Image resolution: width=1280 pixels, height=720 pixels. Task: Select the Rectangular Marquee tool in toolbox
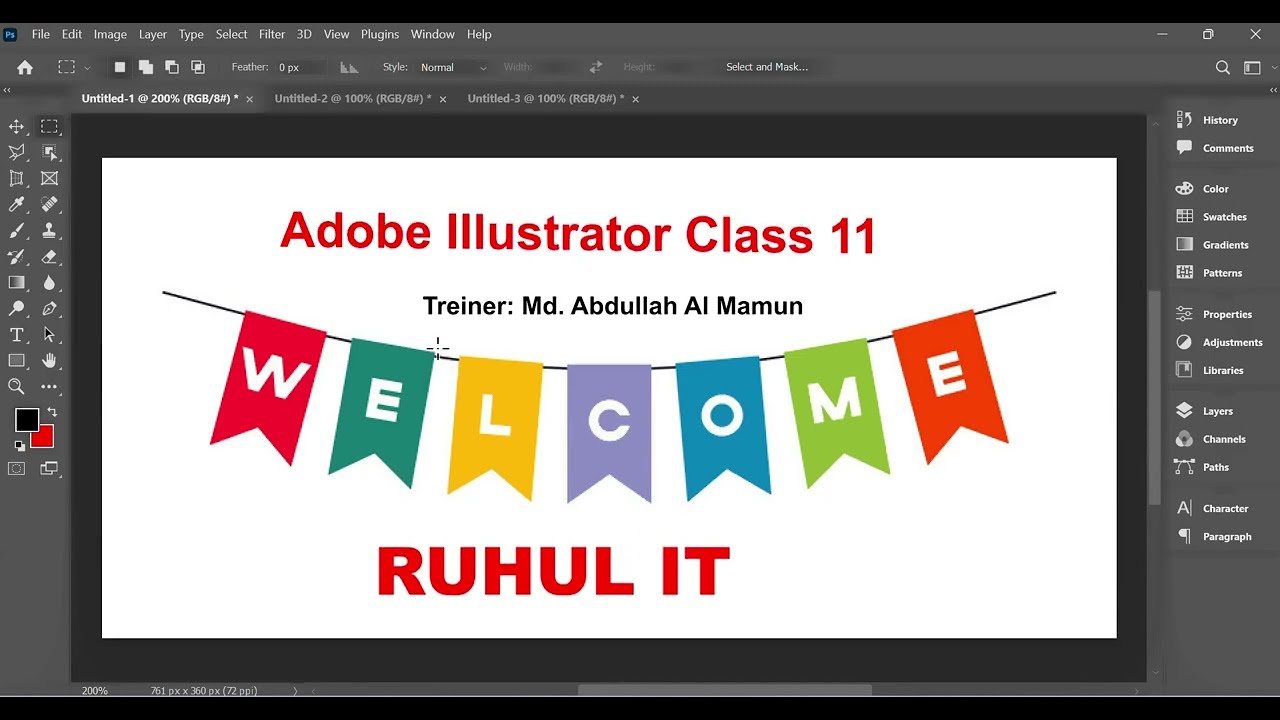49,127
